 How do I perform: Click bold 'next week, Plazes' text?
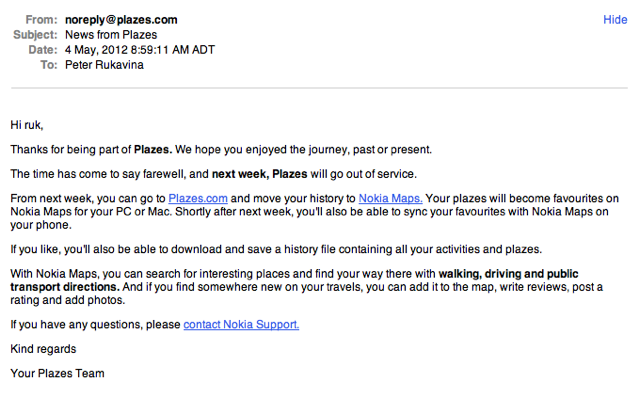tap(260, 174)
